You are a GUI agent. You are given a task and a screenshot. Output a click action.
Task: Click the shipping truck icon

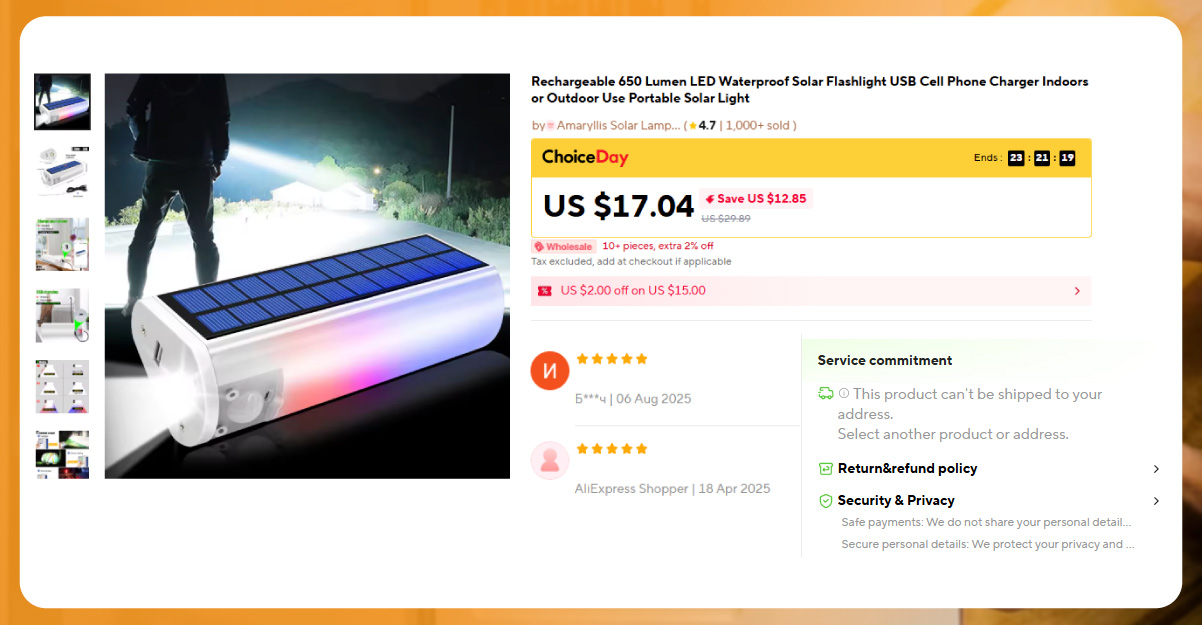pos(825,393)
